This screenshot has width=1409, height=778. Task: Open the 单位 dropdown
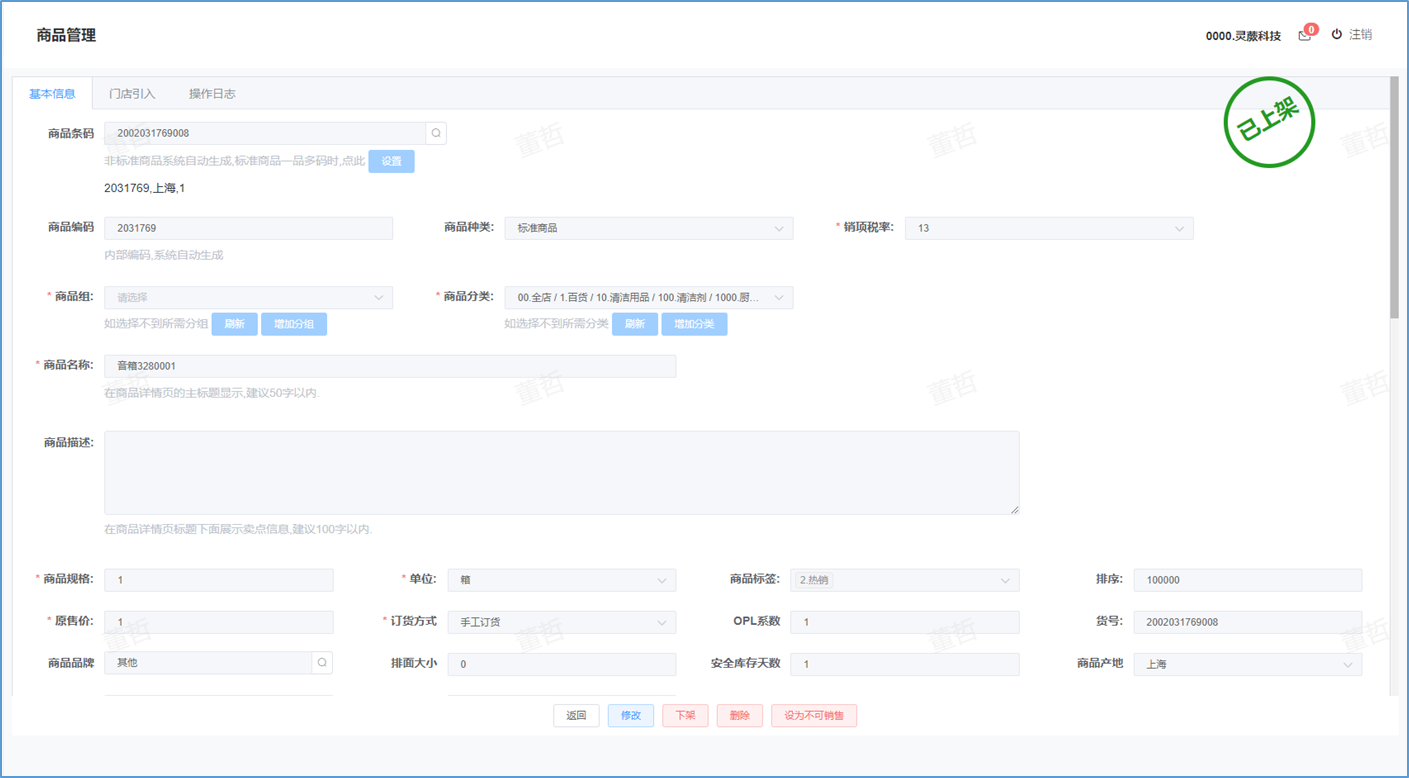click(561, 580)
